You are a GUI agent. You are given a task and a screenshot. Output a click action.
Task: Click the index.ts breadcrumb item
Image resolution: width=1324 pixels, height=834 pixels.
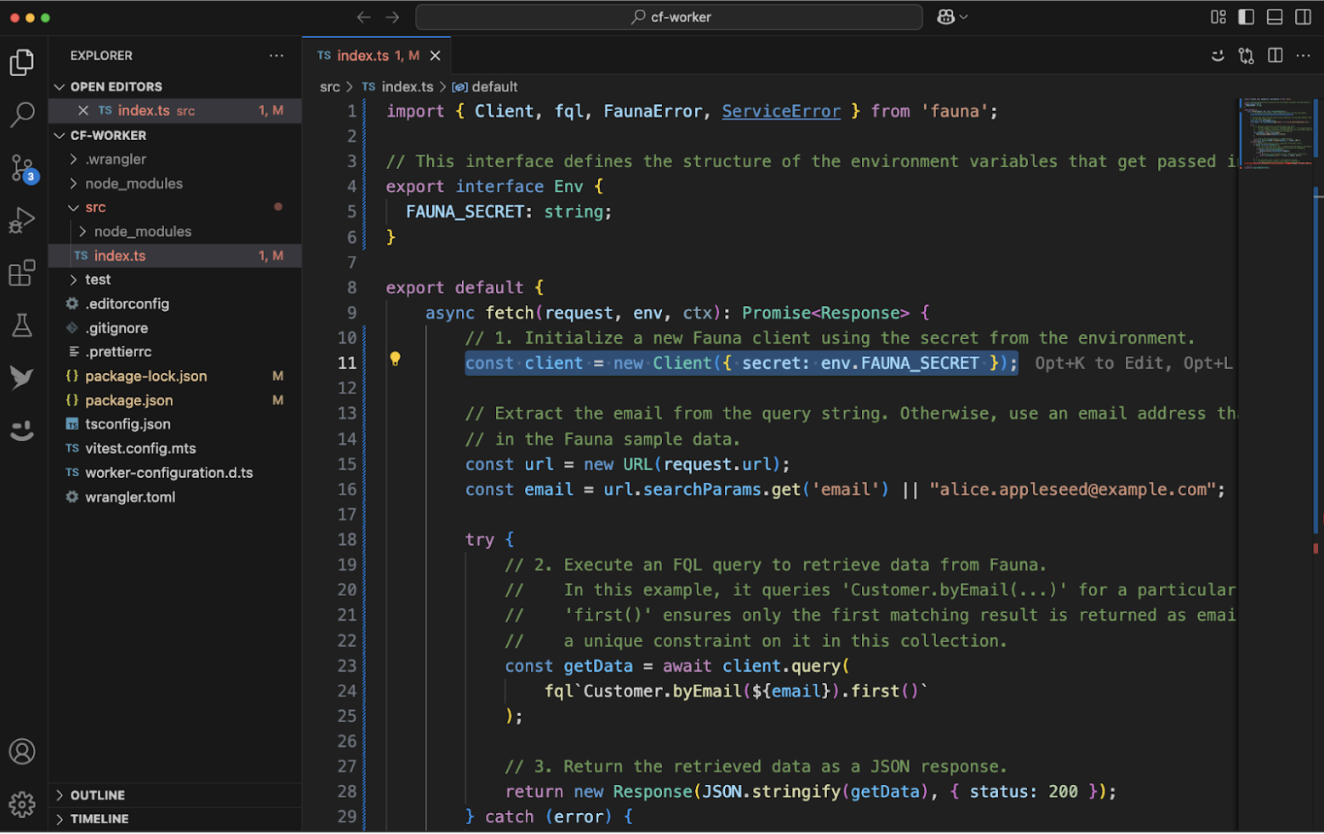[398, 87]
